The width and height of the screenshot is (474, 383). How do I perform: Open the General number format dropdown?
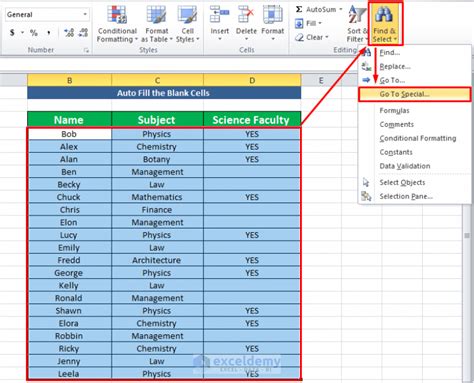(x=85, y=15)
